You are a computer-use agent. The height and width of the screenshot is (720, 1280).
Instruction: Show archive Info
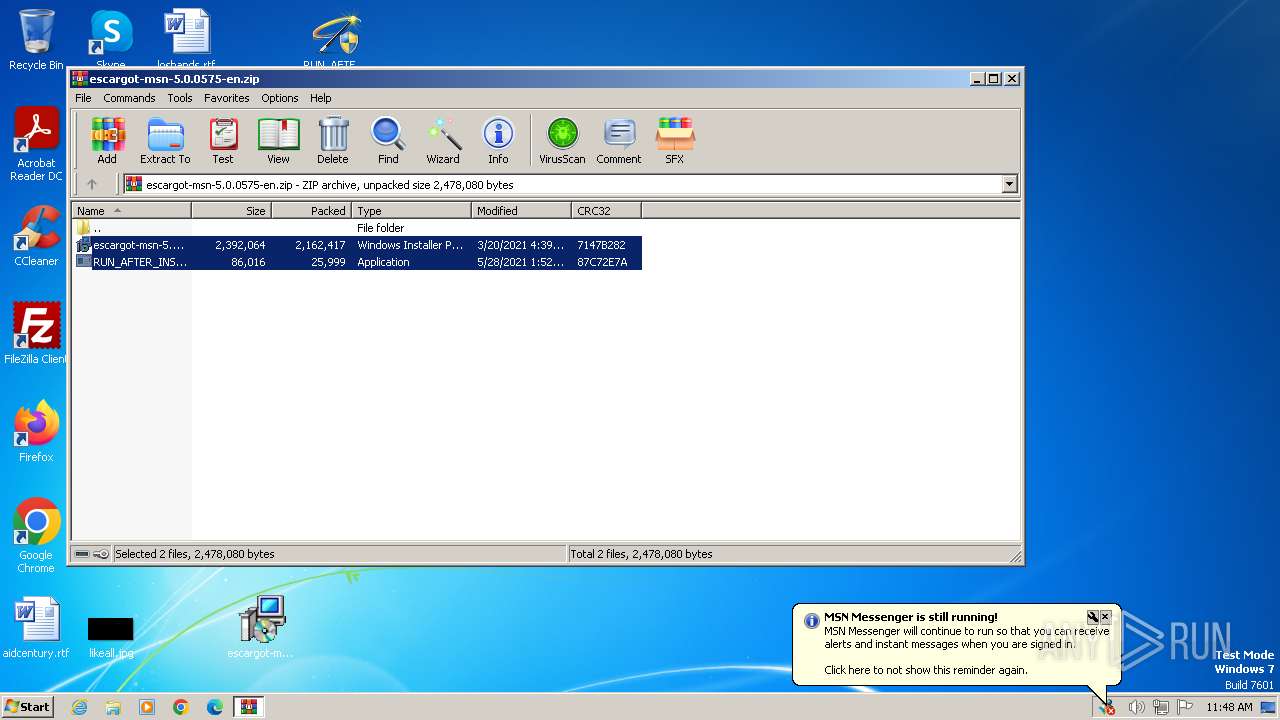pos(498,140)
